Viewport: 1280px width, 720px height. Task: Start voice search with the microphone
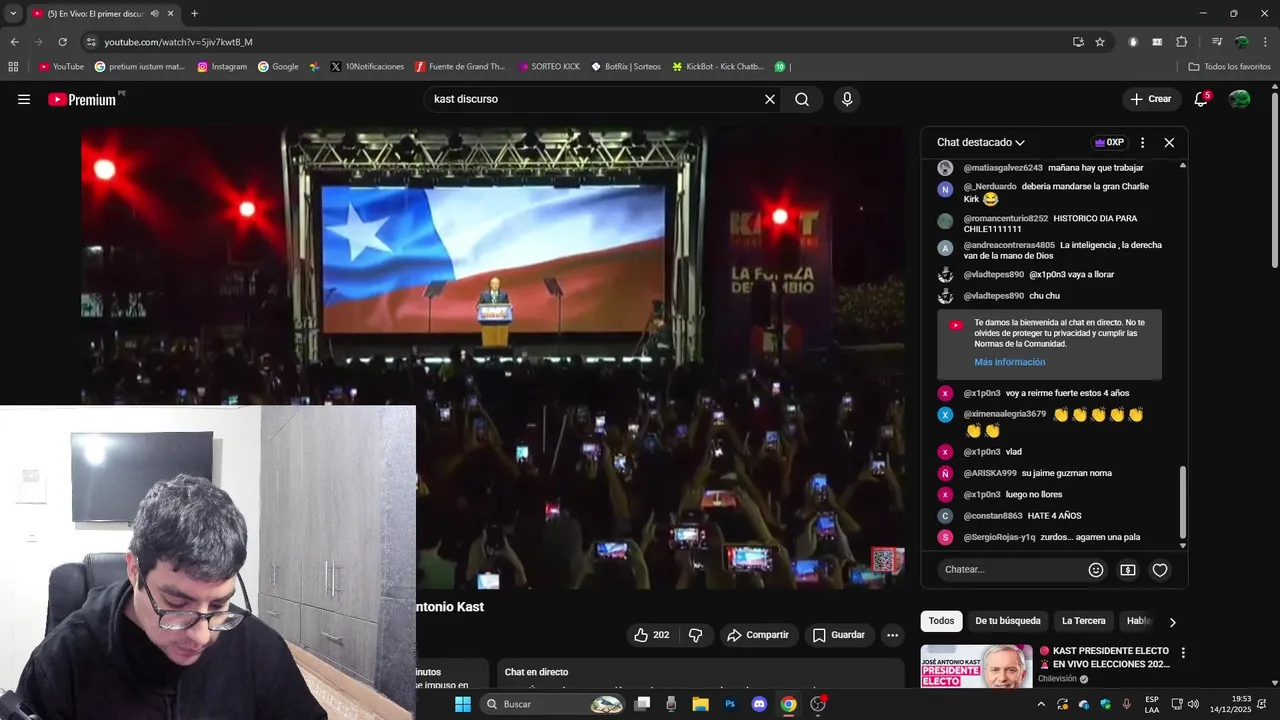847,99
